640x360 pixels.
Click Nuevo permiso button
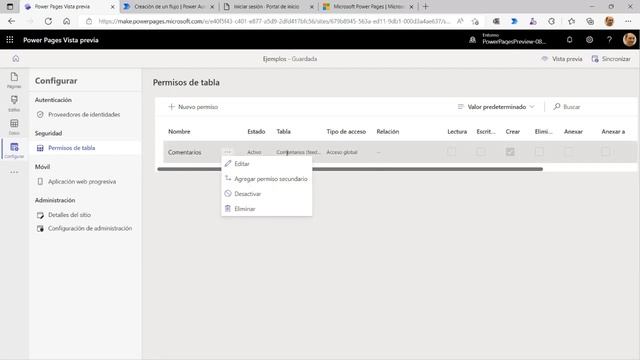pyautogui.click(x=193, y=107)
